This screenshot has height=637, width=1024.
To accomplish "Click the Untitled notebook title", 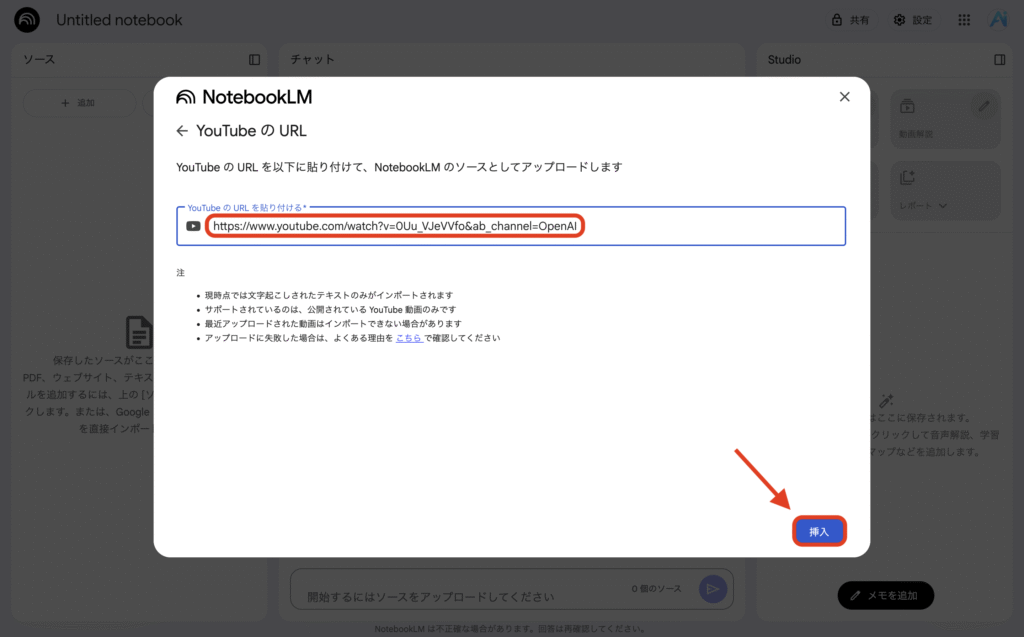I will (119, 20).
